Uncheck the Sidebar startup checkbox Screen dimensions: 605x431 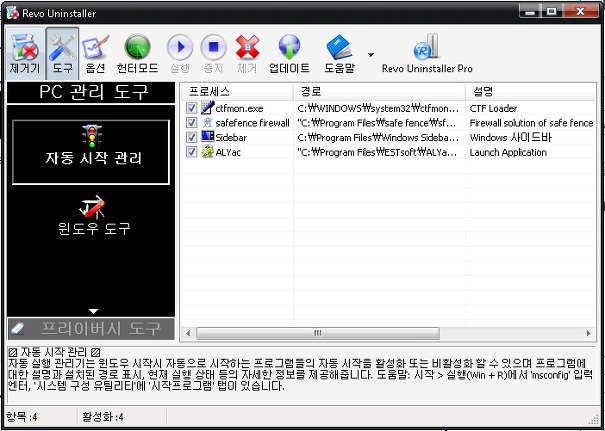(191, 137)
